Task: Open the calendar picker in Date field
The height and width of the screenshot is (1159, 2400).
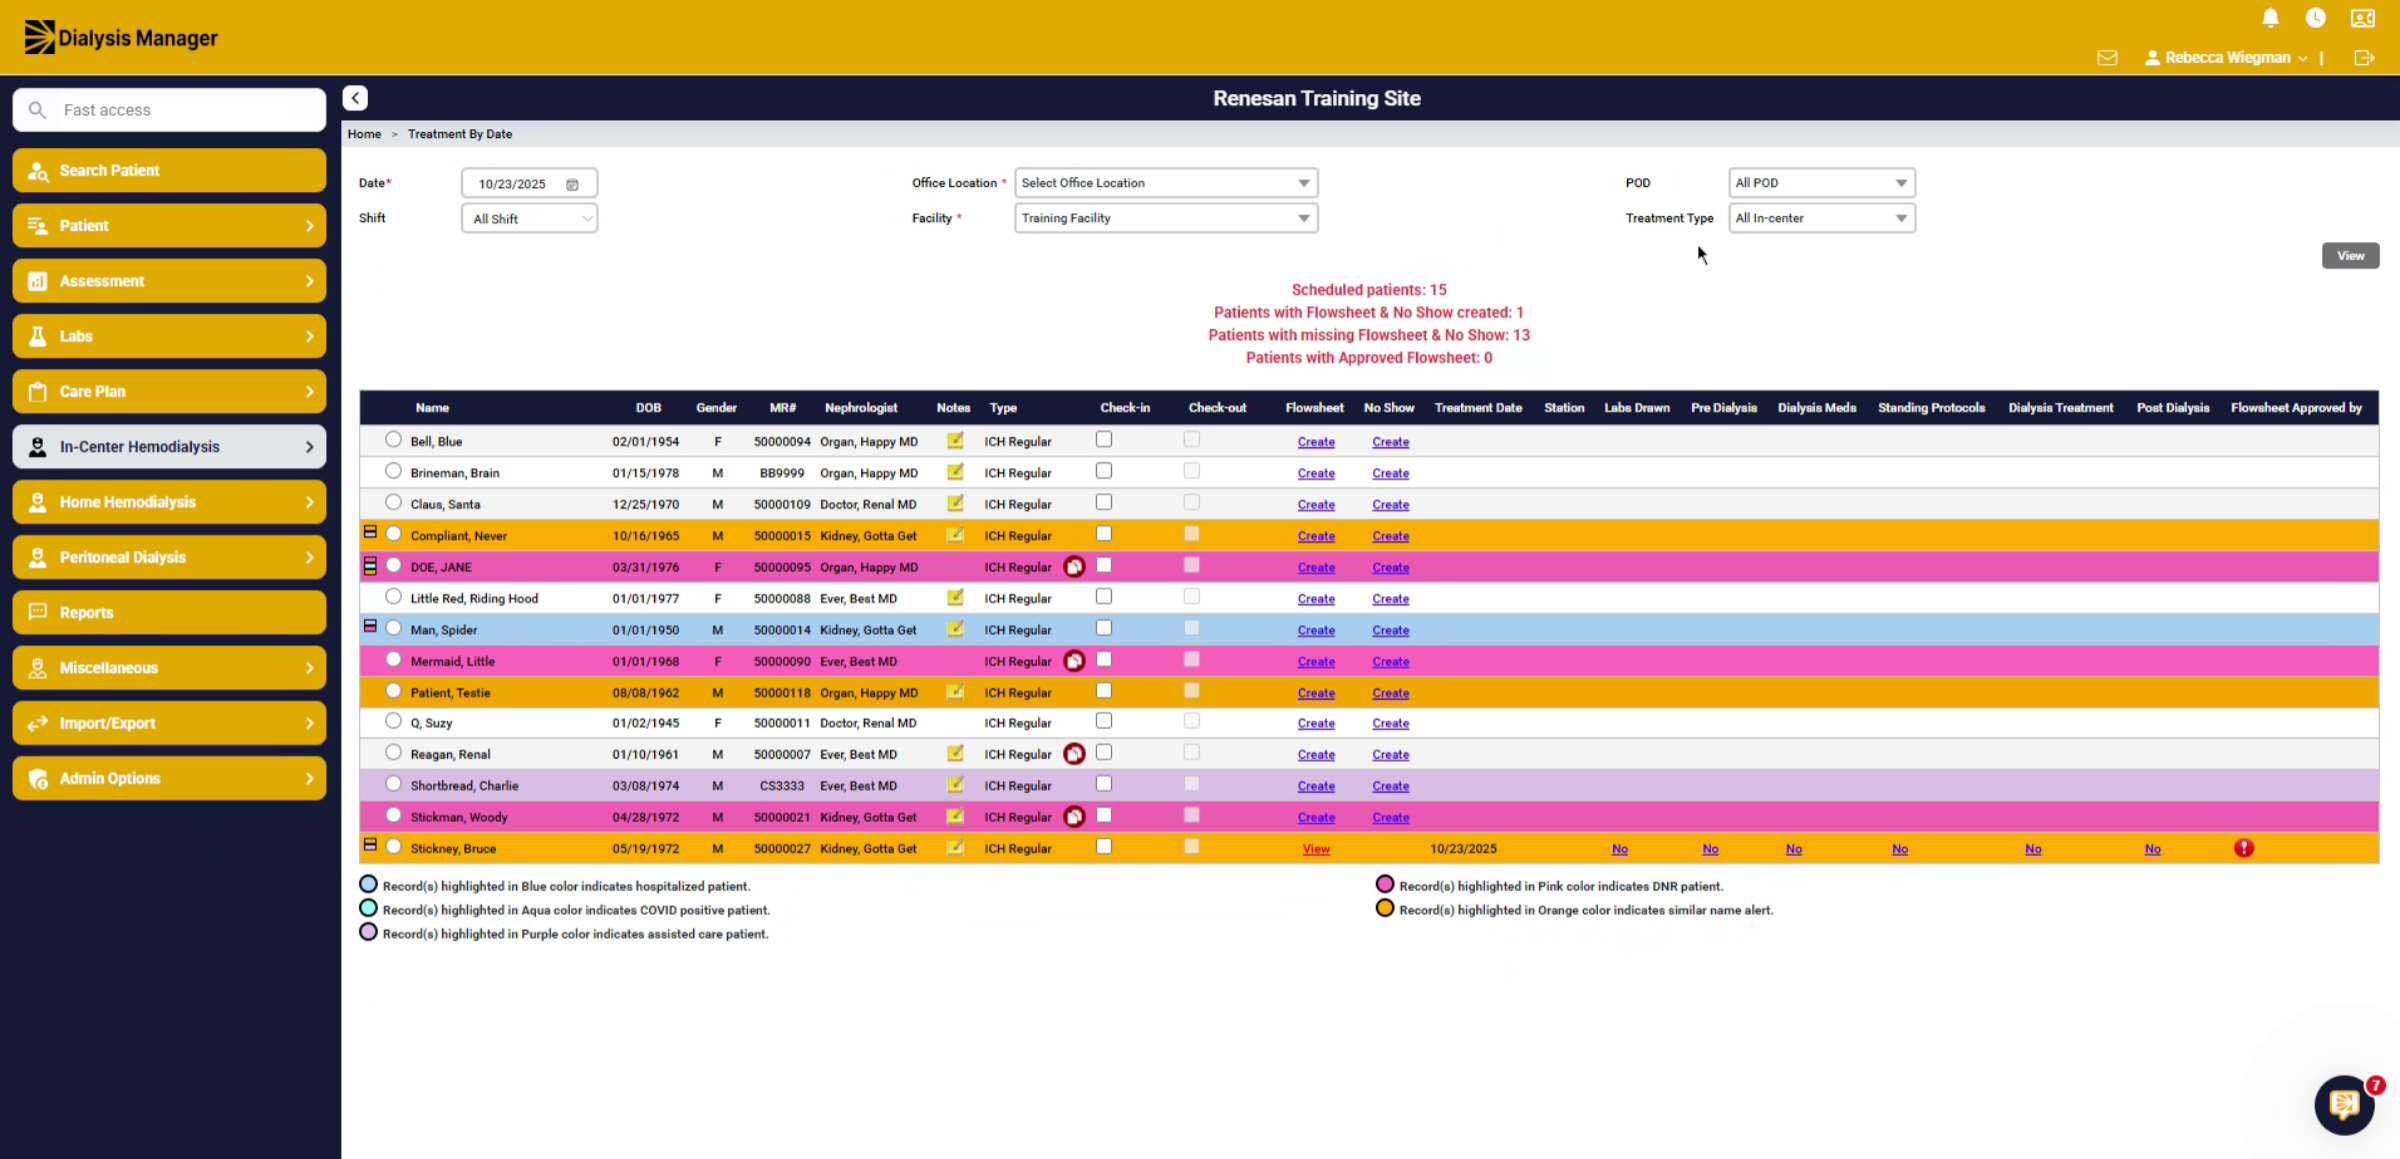Action: tap(572, 184)
